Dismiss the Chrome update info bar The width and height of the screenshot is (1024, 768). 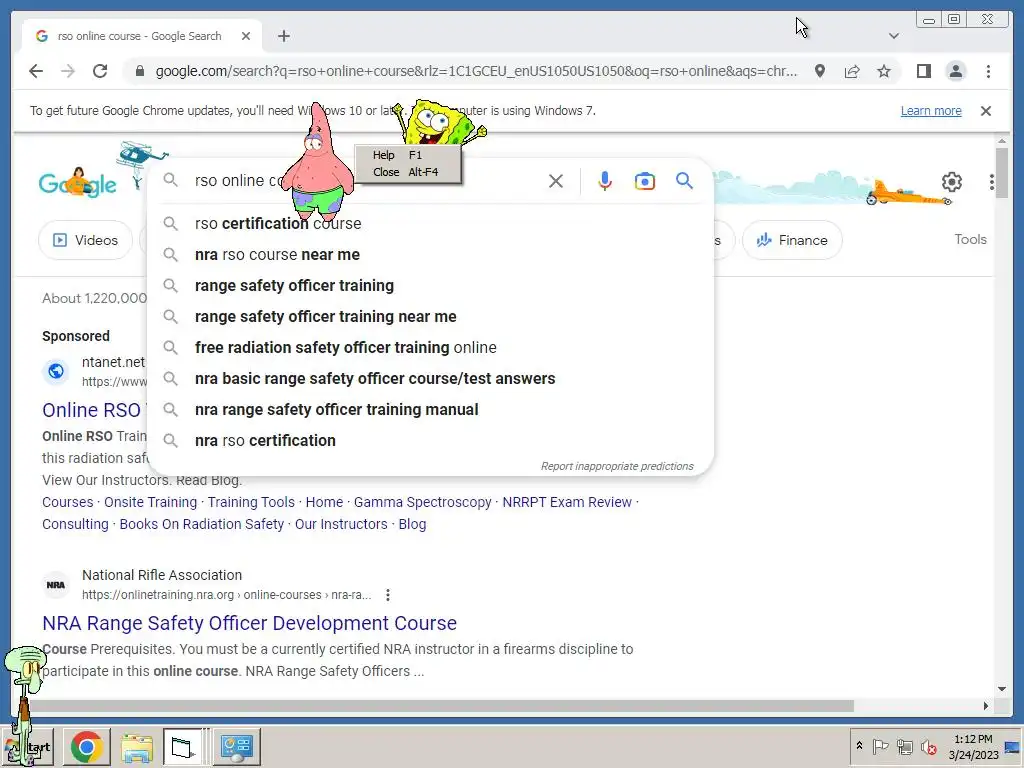click(985, 111)
